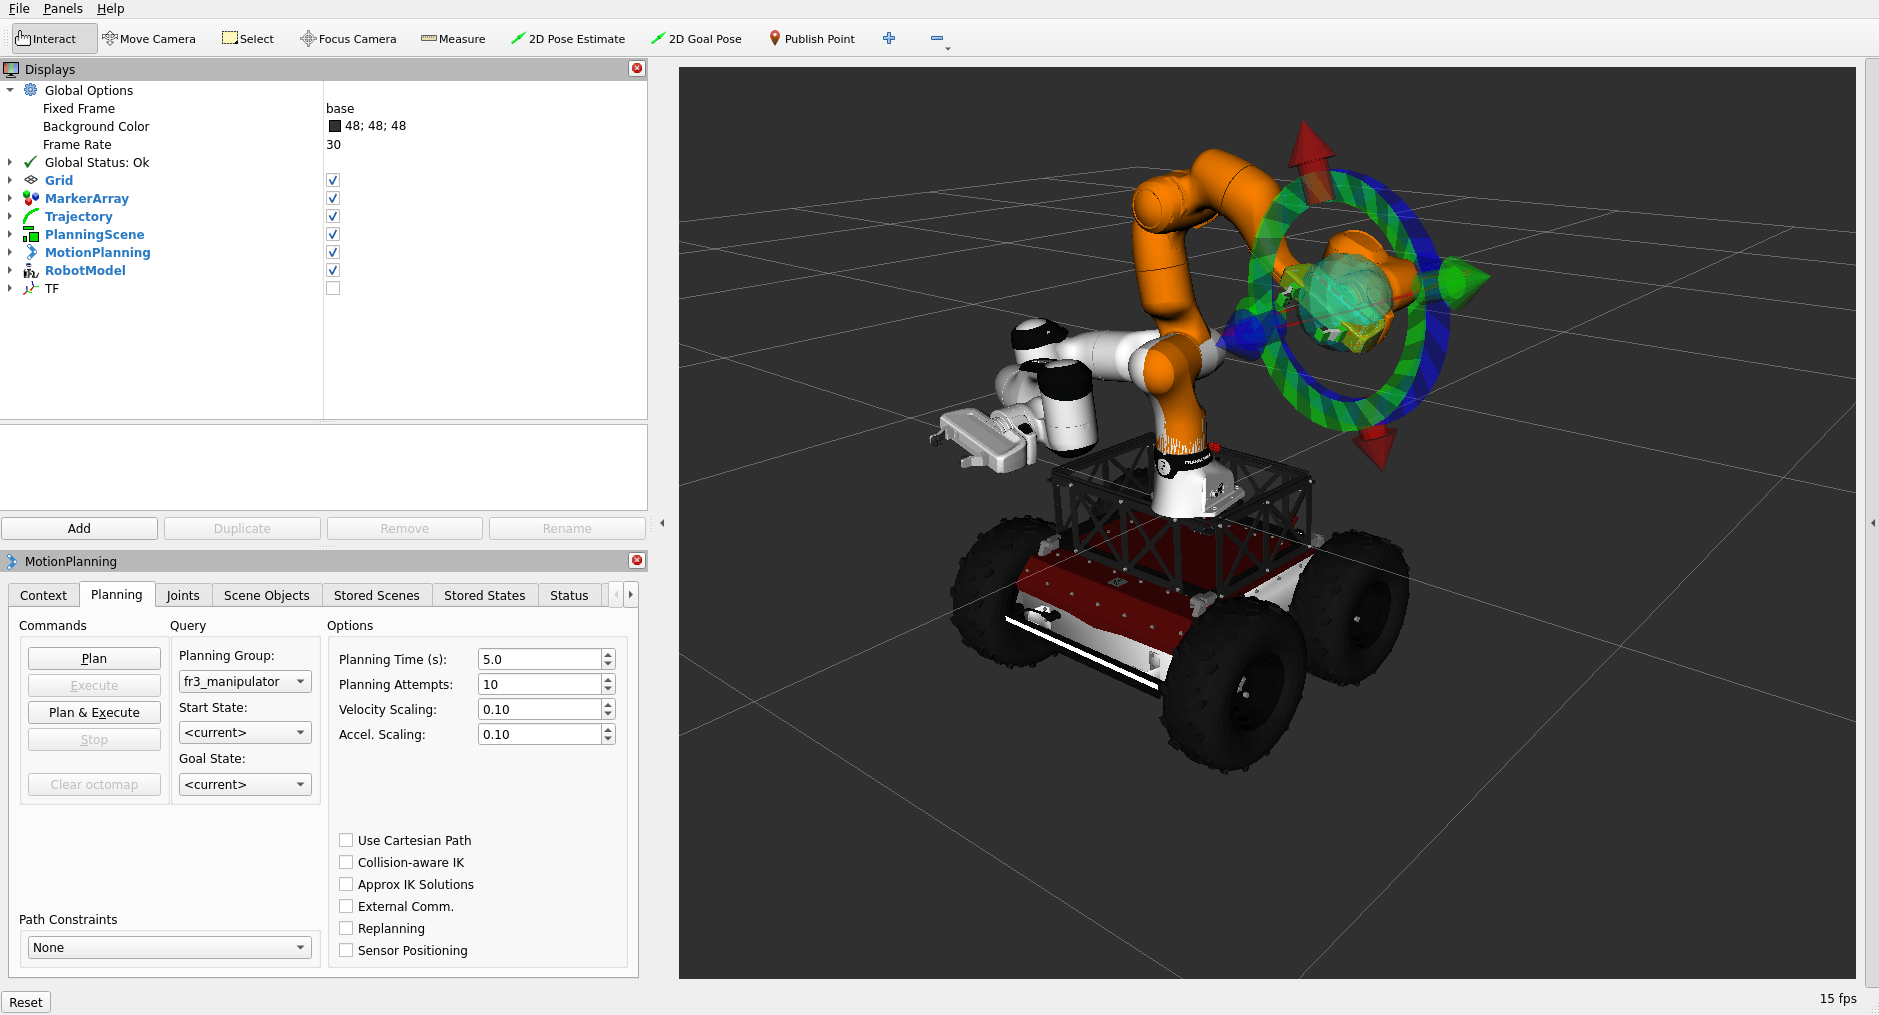Click the Add display button

[x=79, y=528]
